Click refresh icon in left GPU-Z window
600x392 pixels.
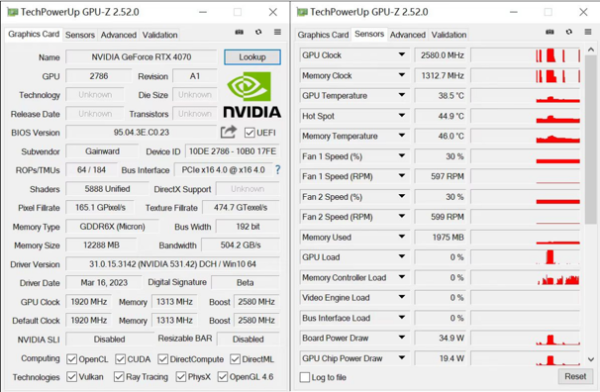coord(259,32)
